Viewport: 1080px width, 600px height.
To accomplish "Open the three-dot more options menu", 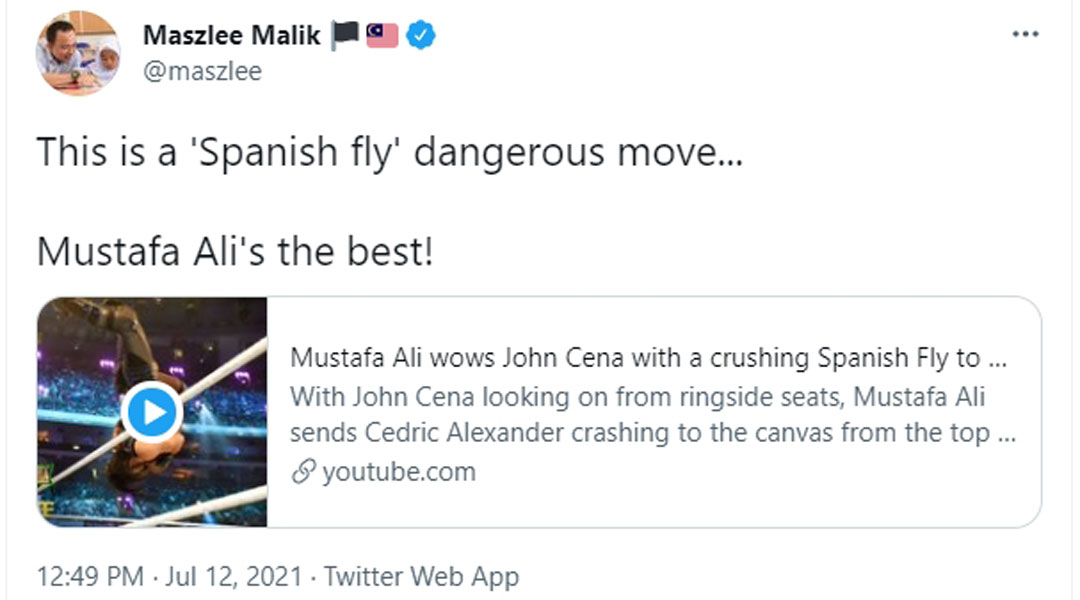I will tap(1025, 34).
